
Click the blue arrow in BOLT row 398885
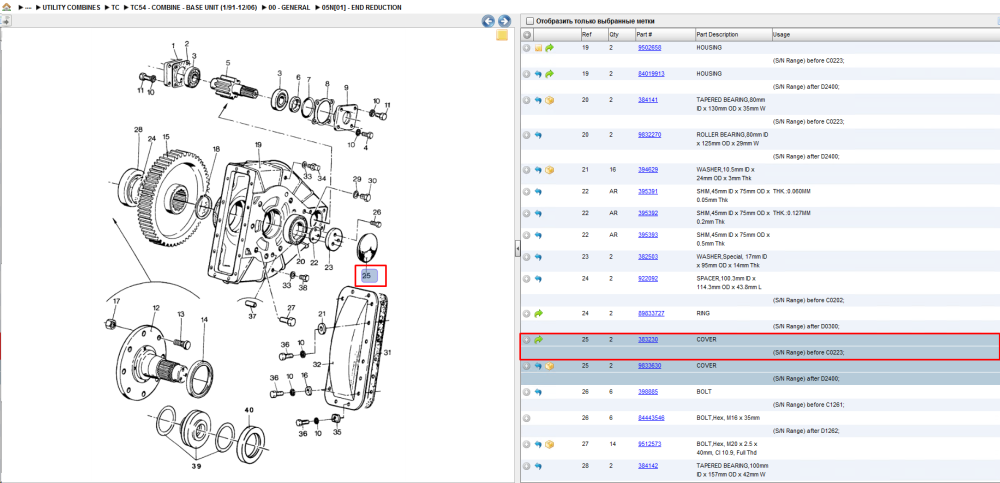539,392
